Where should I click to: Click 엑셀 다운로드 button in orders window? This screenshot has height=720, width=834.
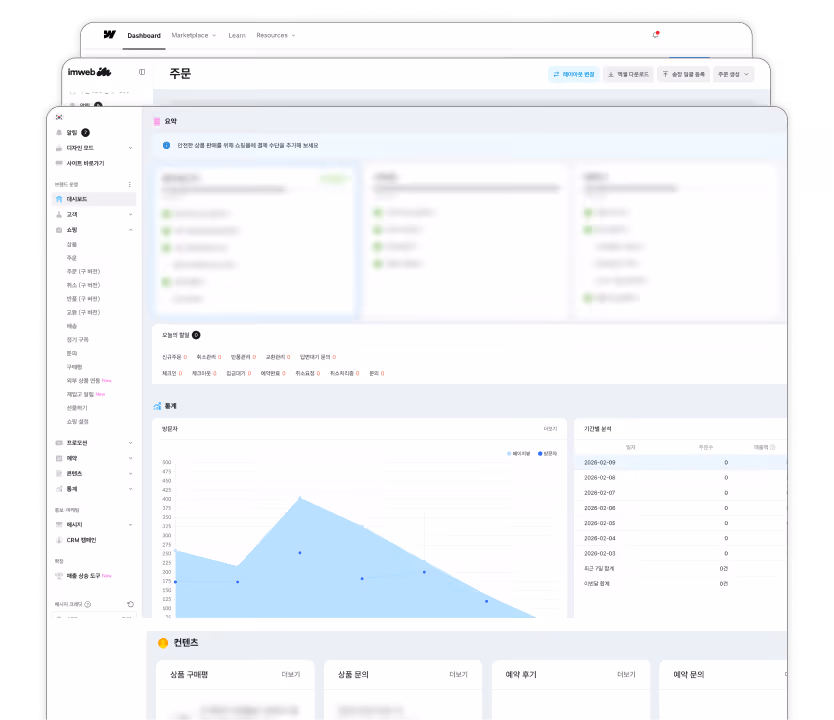pyautogui.click(x=628, y=74)
